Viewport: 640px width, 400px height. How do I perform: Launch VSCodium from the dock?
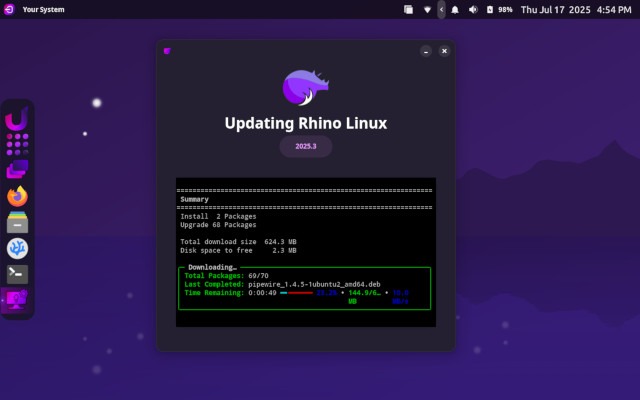tap(17, 248)
